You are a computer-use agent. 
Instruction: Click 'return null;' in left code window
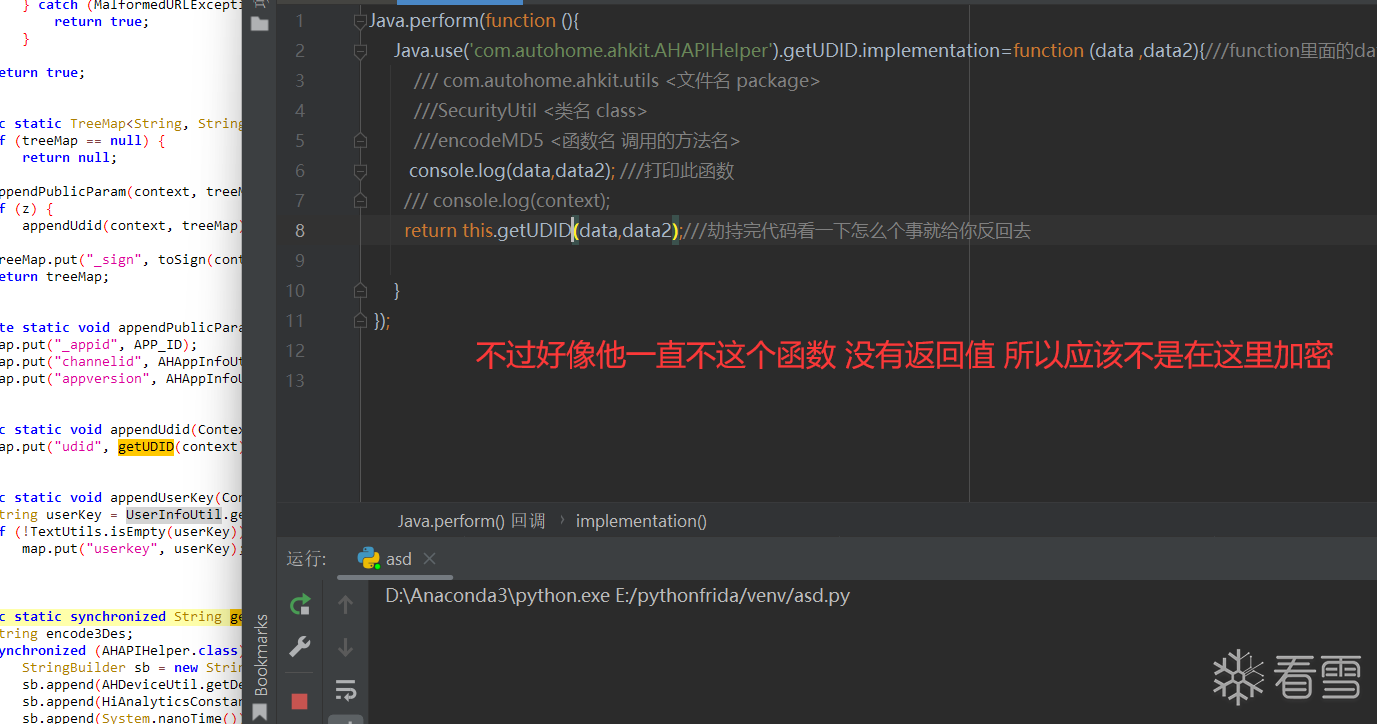(70, 157)
